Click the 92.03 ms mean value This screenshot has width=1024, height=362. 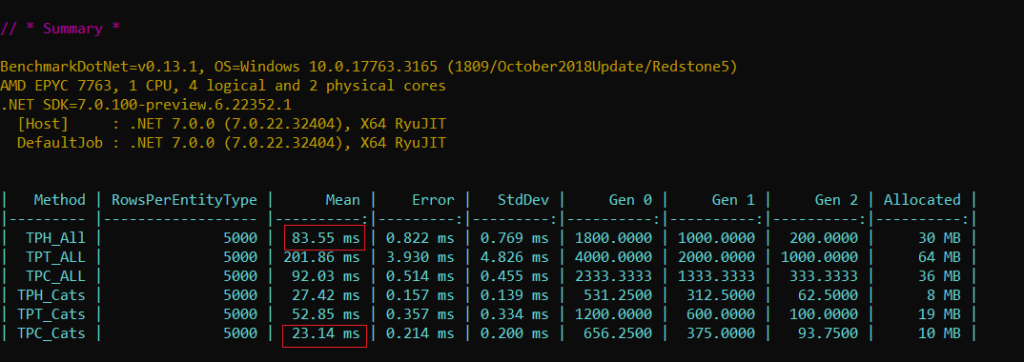[x=325, y=276]
